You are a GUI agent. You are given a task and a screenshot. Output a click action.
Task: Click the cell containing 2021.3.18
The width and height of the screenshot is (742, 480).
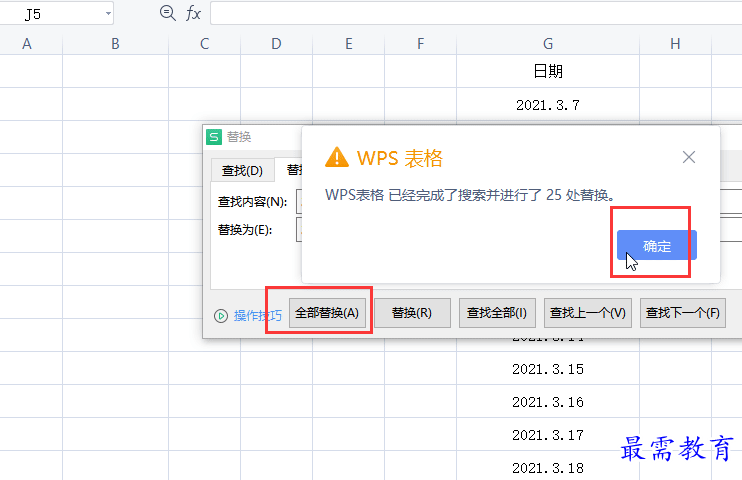548,467
